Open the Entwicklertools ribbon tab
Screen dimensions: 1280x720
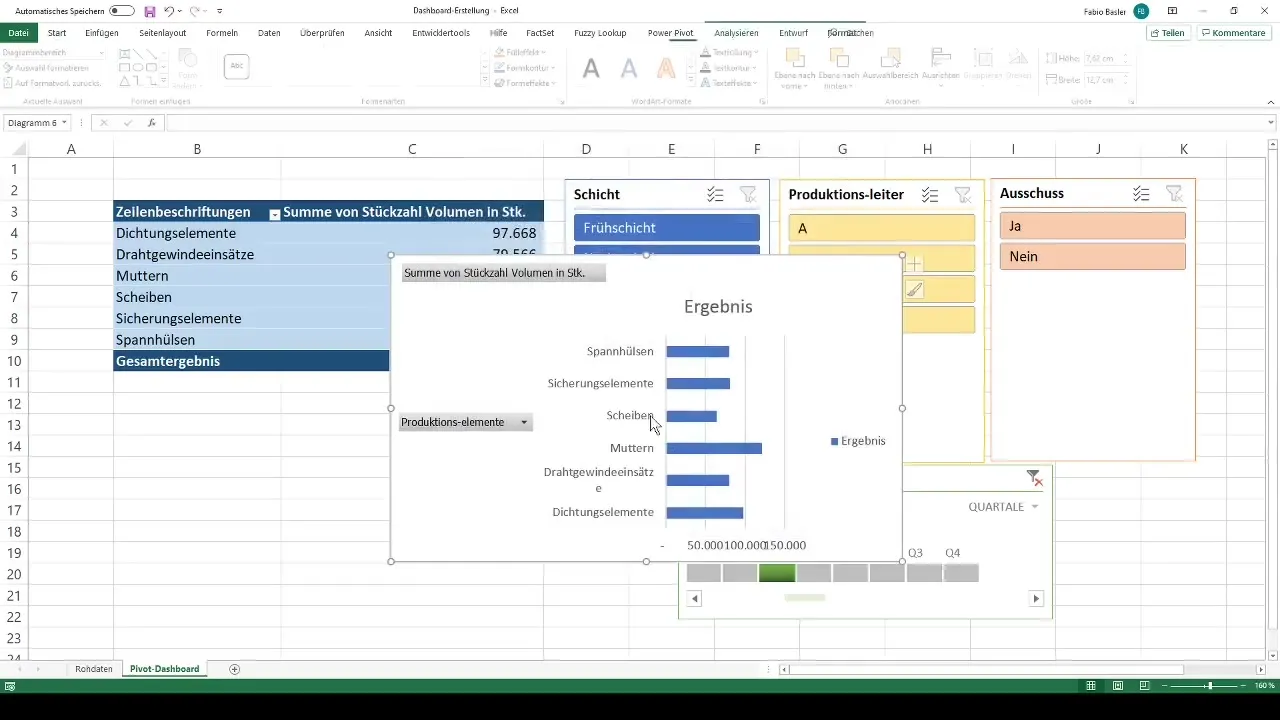(x=440, y=33)
